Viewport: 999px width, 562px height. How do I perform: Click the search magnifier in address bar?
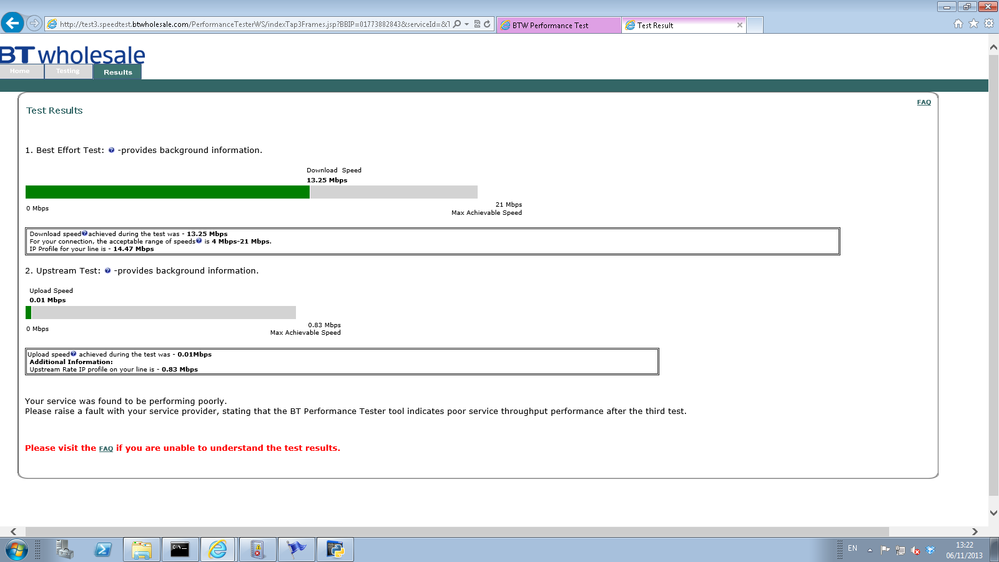coord(457,24)
